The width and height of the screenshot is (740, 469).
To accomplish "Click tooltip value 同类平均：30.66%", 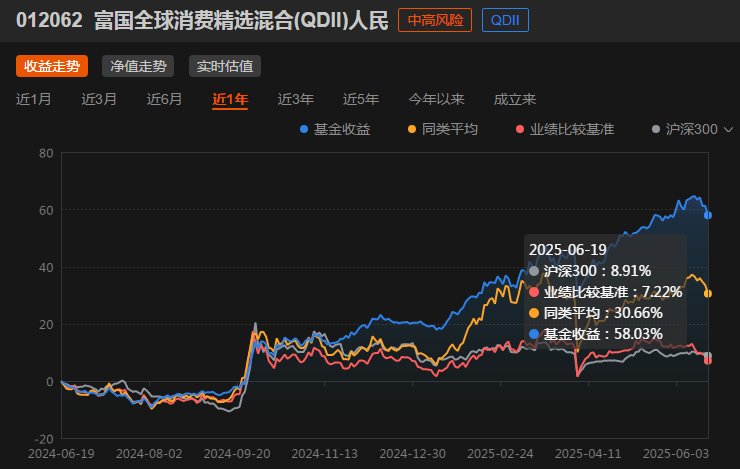I will [603, 313].
